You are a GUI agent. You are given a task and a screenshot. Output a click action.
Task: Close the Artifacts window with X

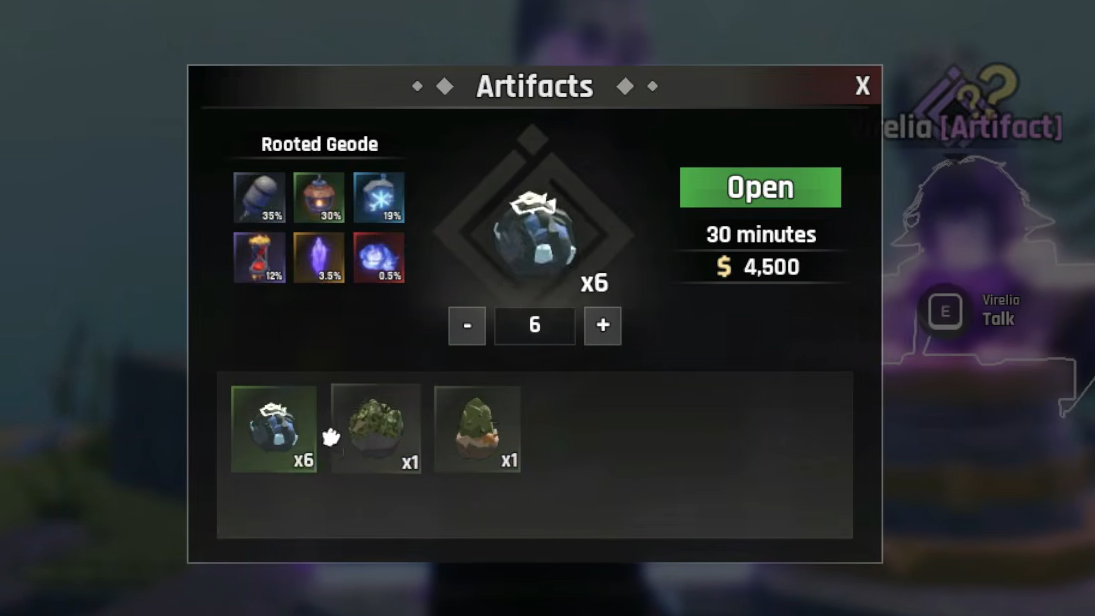point(862,86)
